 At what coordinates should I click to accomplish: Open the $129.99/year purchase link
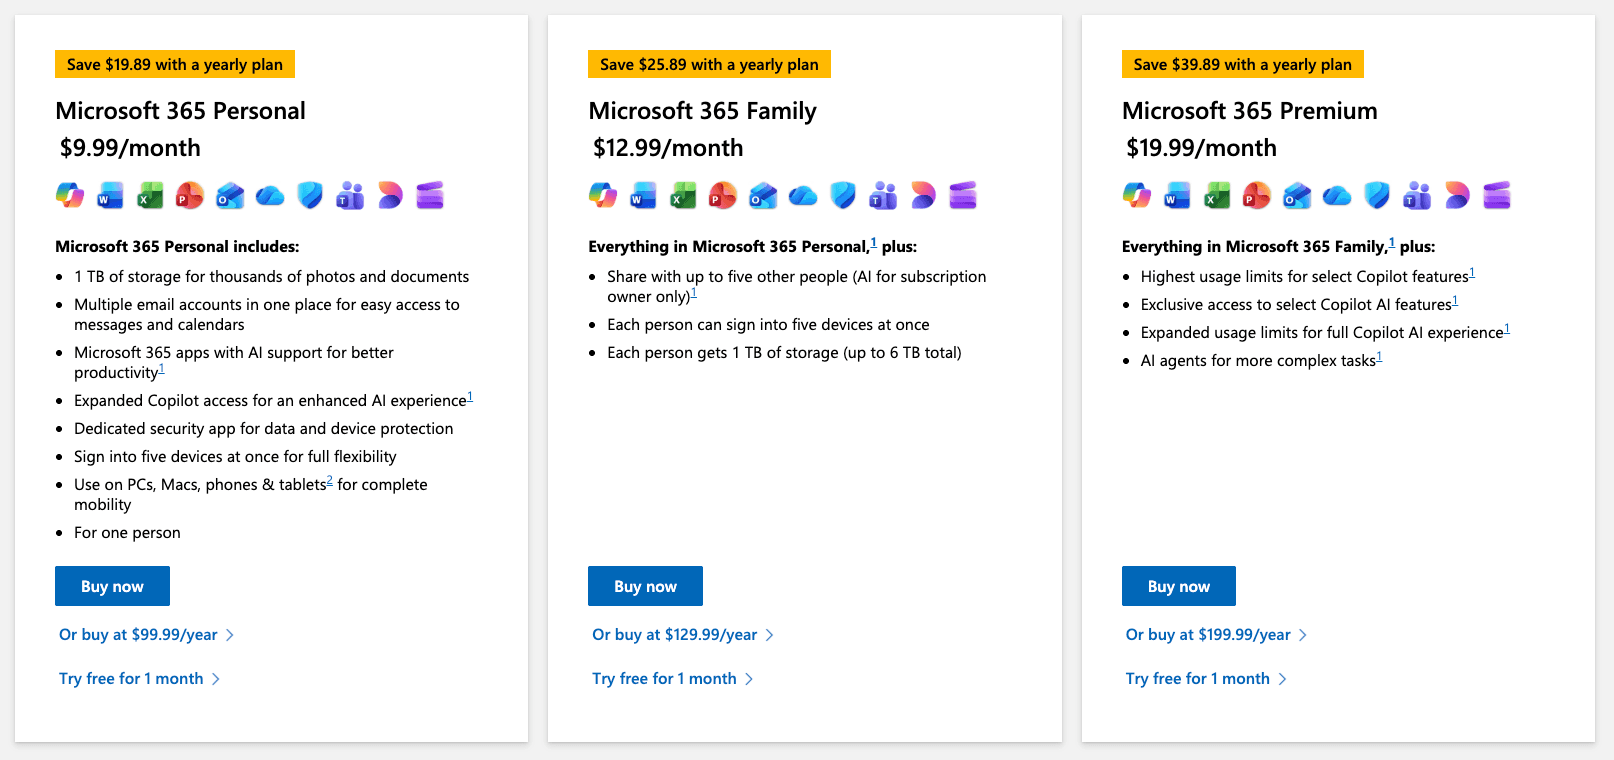click(x=675, y=635)
